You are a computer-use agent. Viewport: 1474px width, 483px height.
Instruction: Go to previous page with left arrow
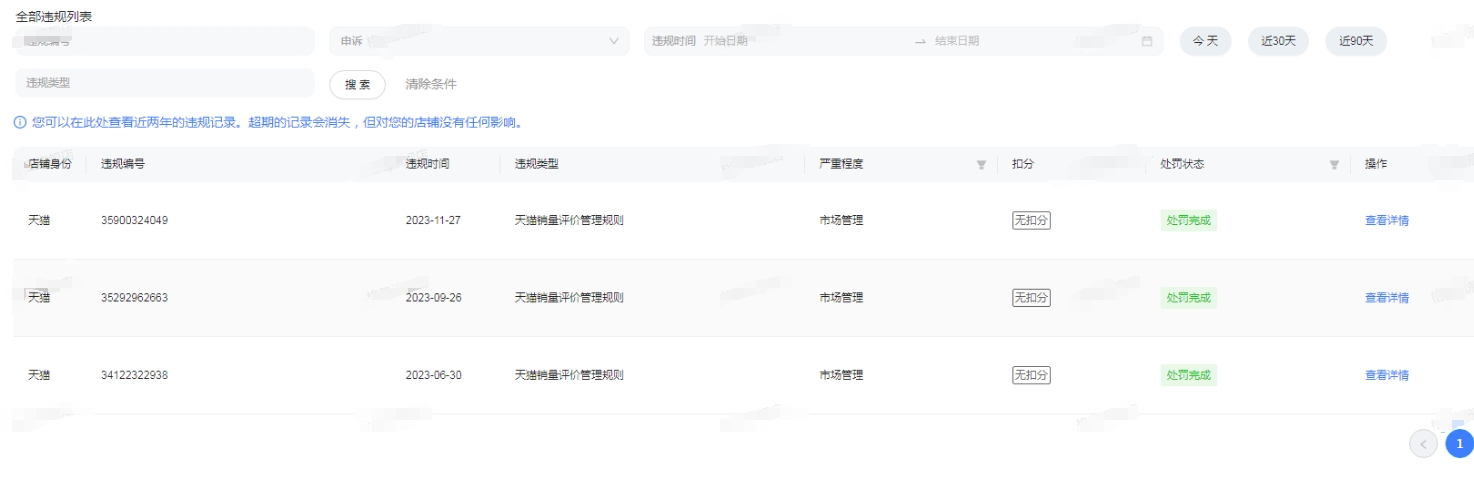coord(1423,443)
